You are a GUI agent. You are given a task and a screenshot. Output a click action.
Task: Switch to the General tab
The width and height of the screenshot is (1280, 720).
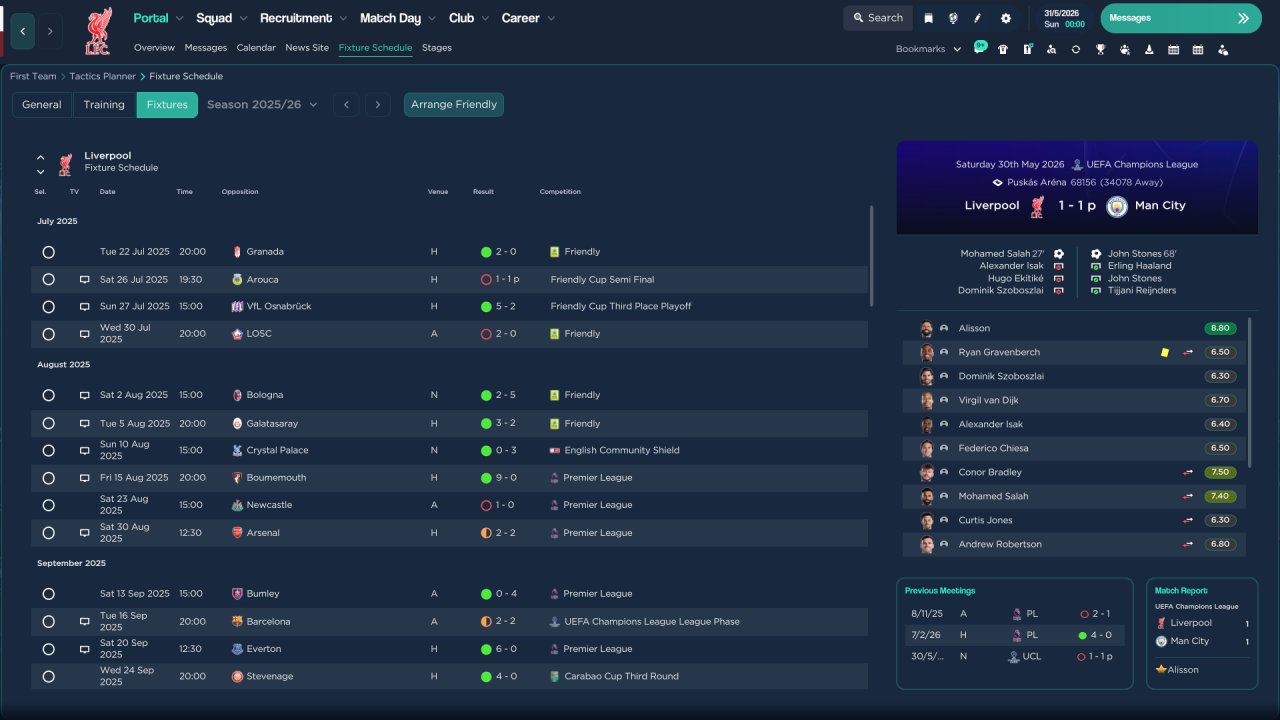click(42, 104)
